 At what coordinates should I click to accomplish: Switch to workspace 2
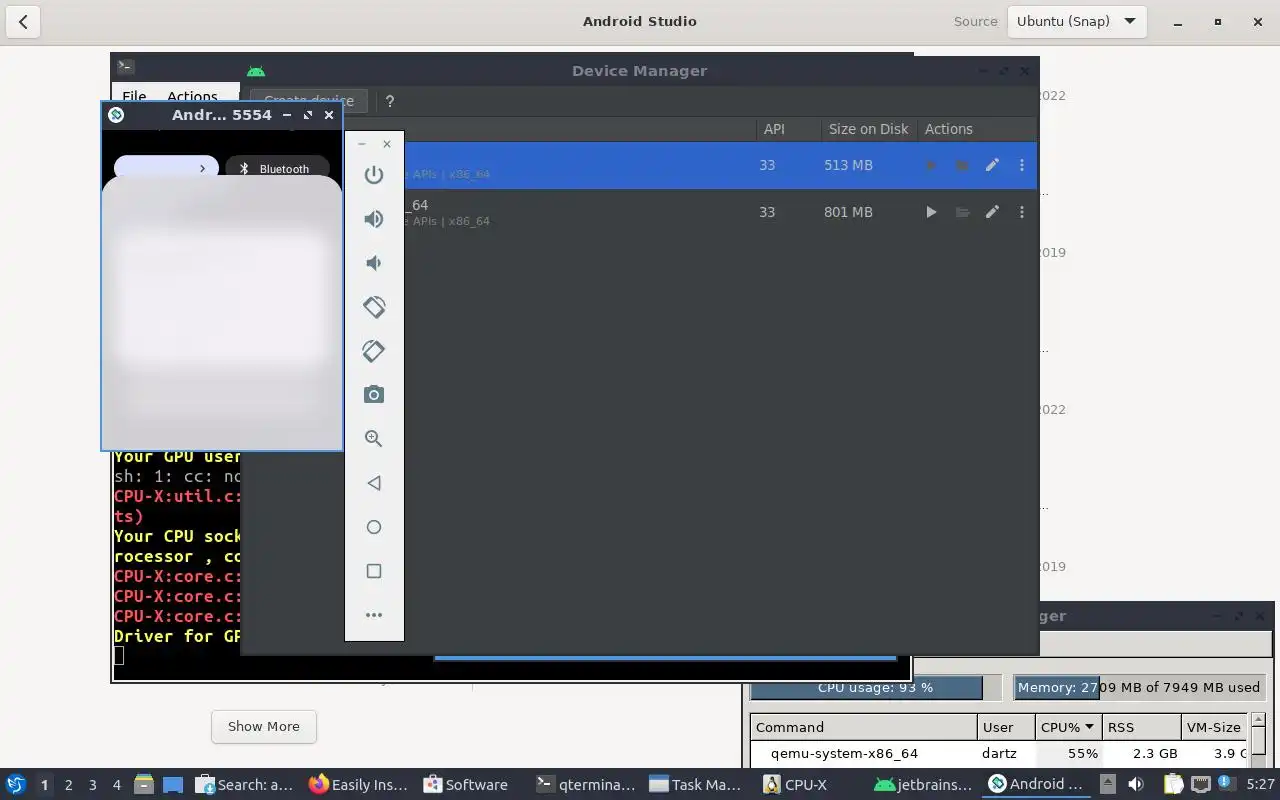pyautogui.click(x=68, y=785)
